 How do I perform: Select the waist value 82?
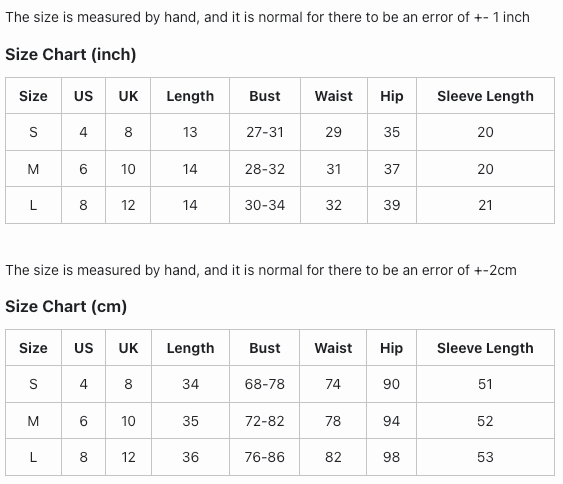click(x=333, y=457)
